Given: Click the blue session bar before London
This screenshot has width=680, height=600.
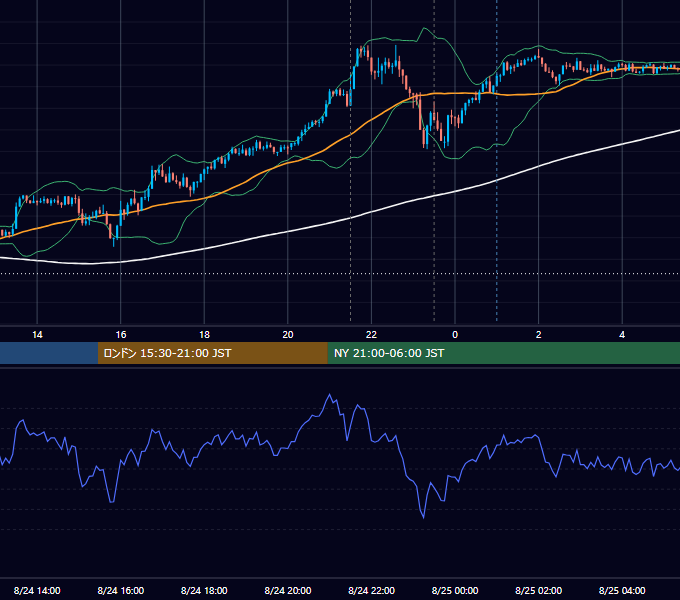Looking at the screenshot, I should (49, 353).
